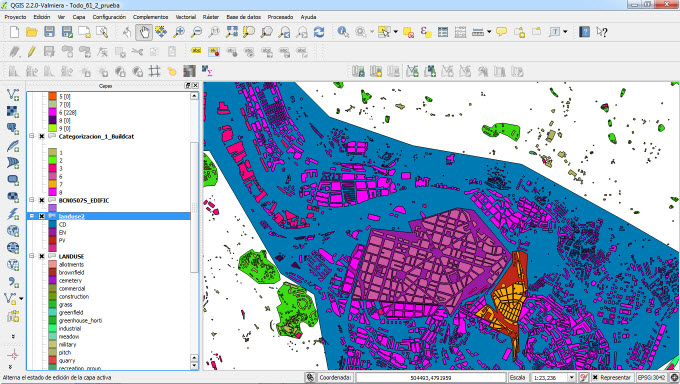This screenshot has width=680, height=384.
Task: Click the coordinate input field
Action: click(431, 377)
